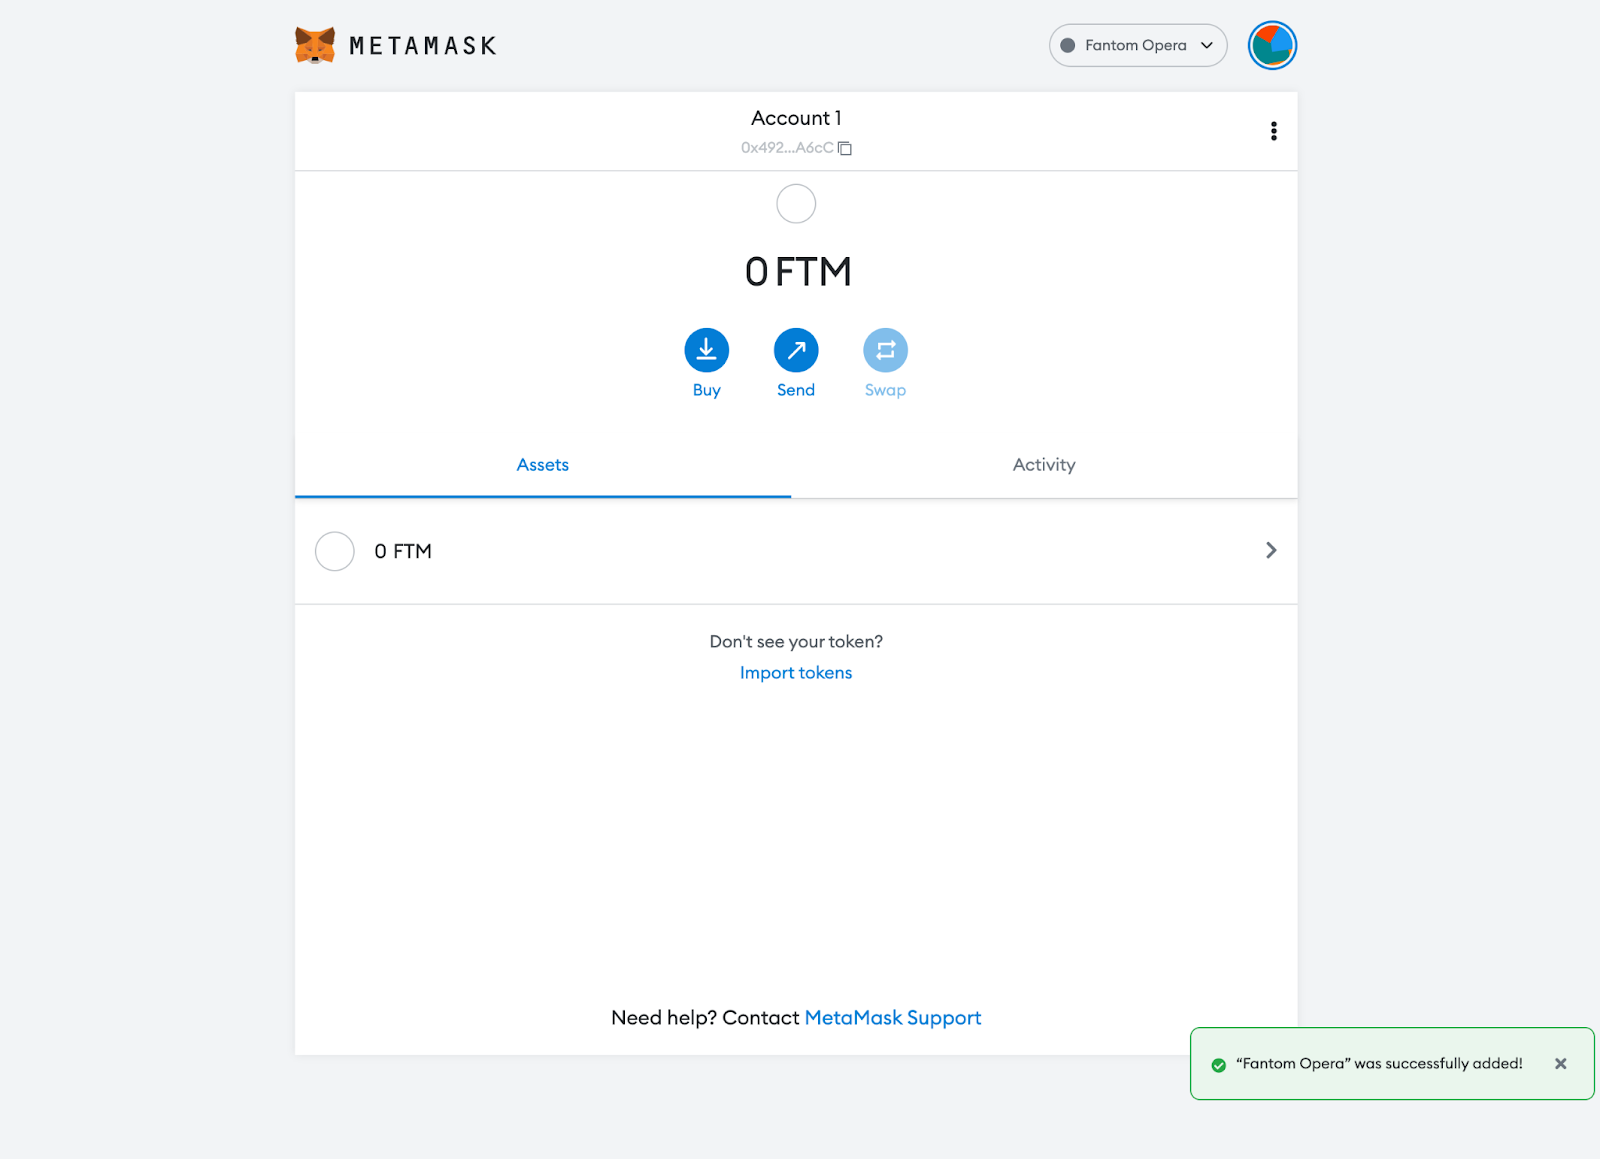Open the 0 FTM asset row

[x=796, y=551]
